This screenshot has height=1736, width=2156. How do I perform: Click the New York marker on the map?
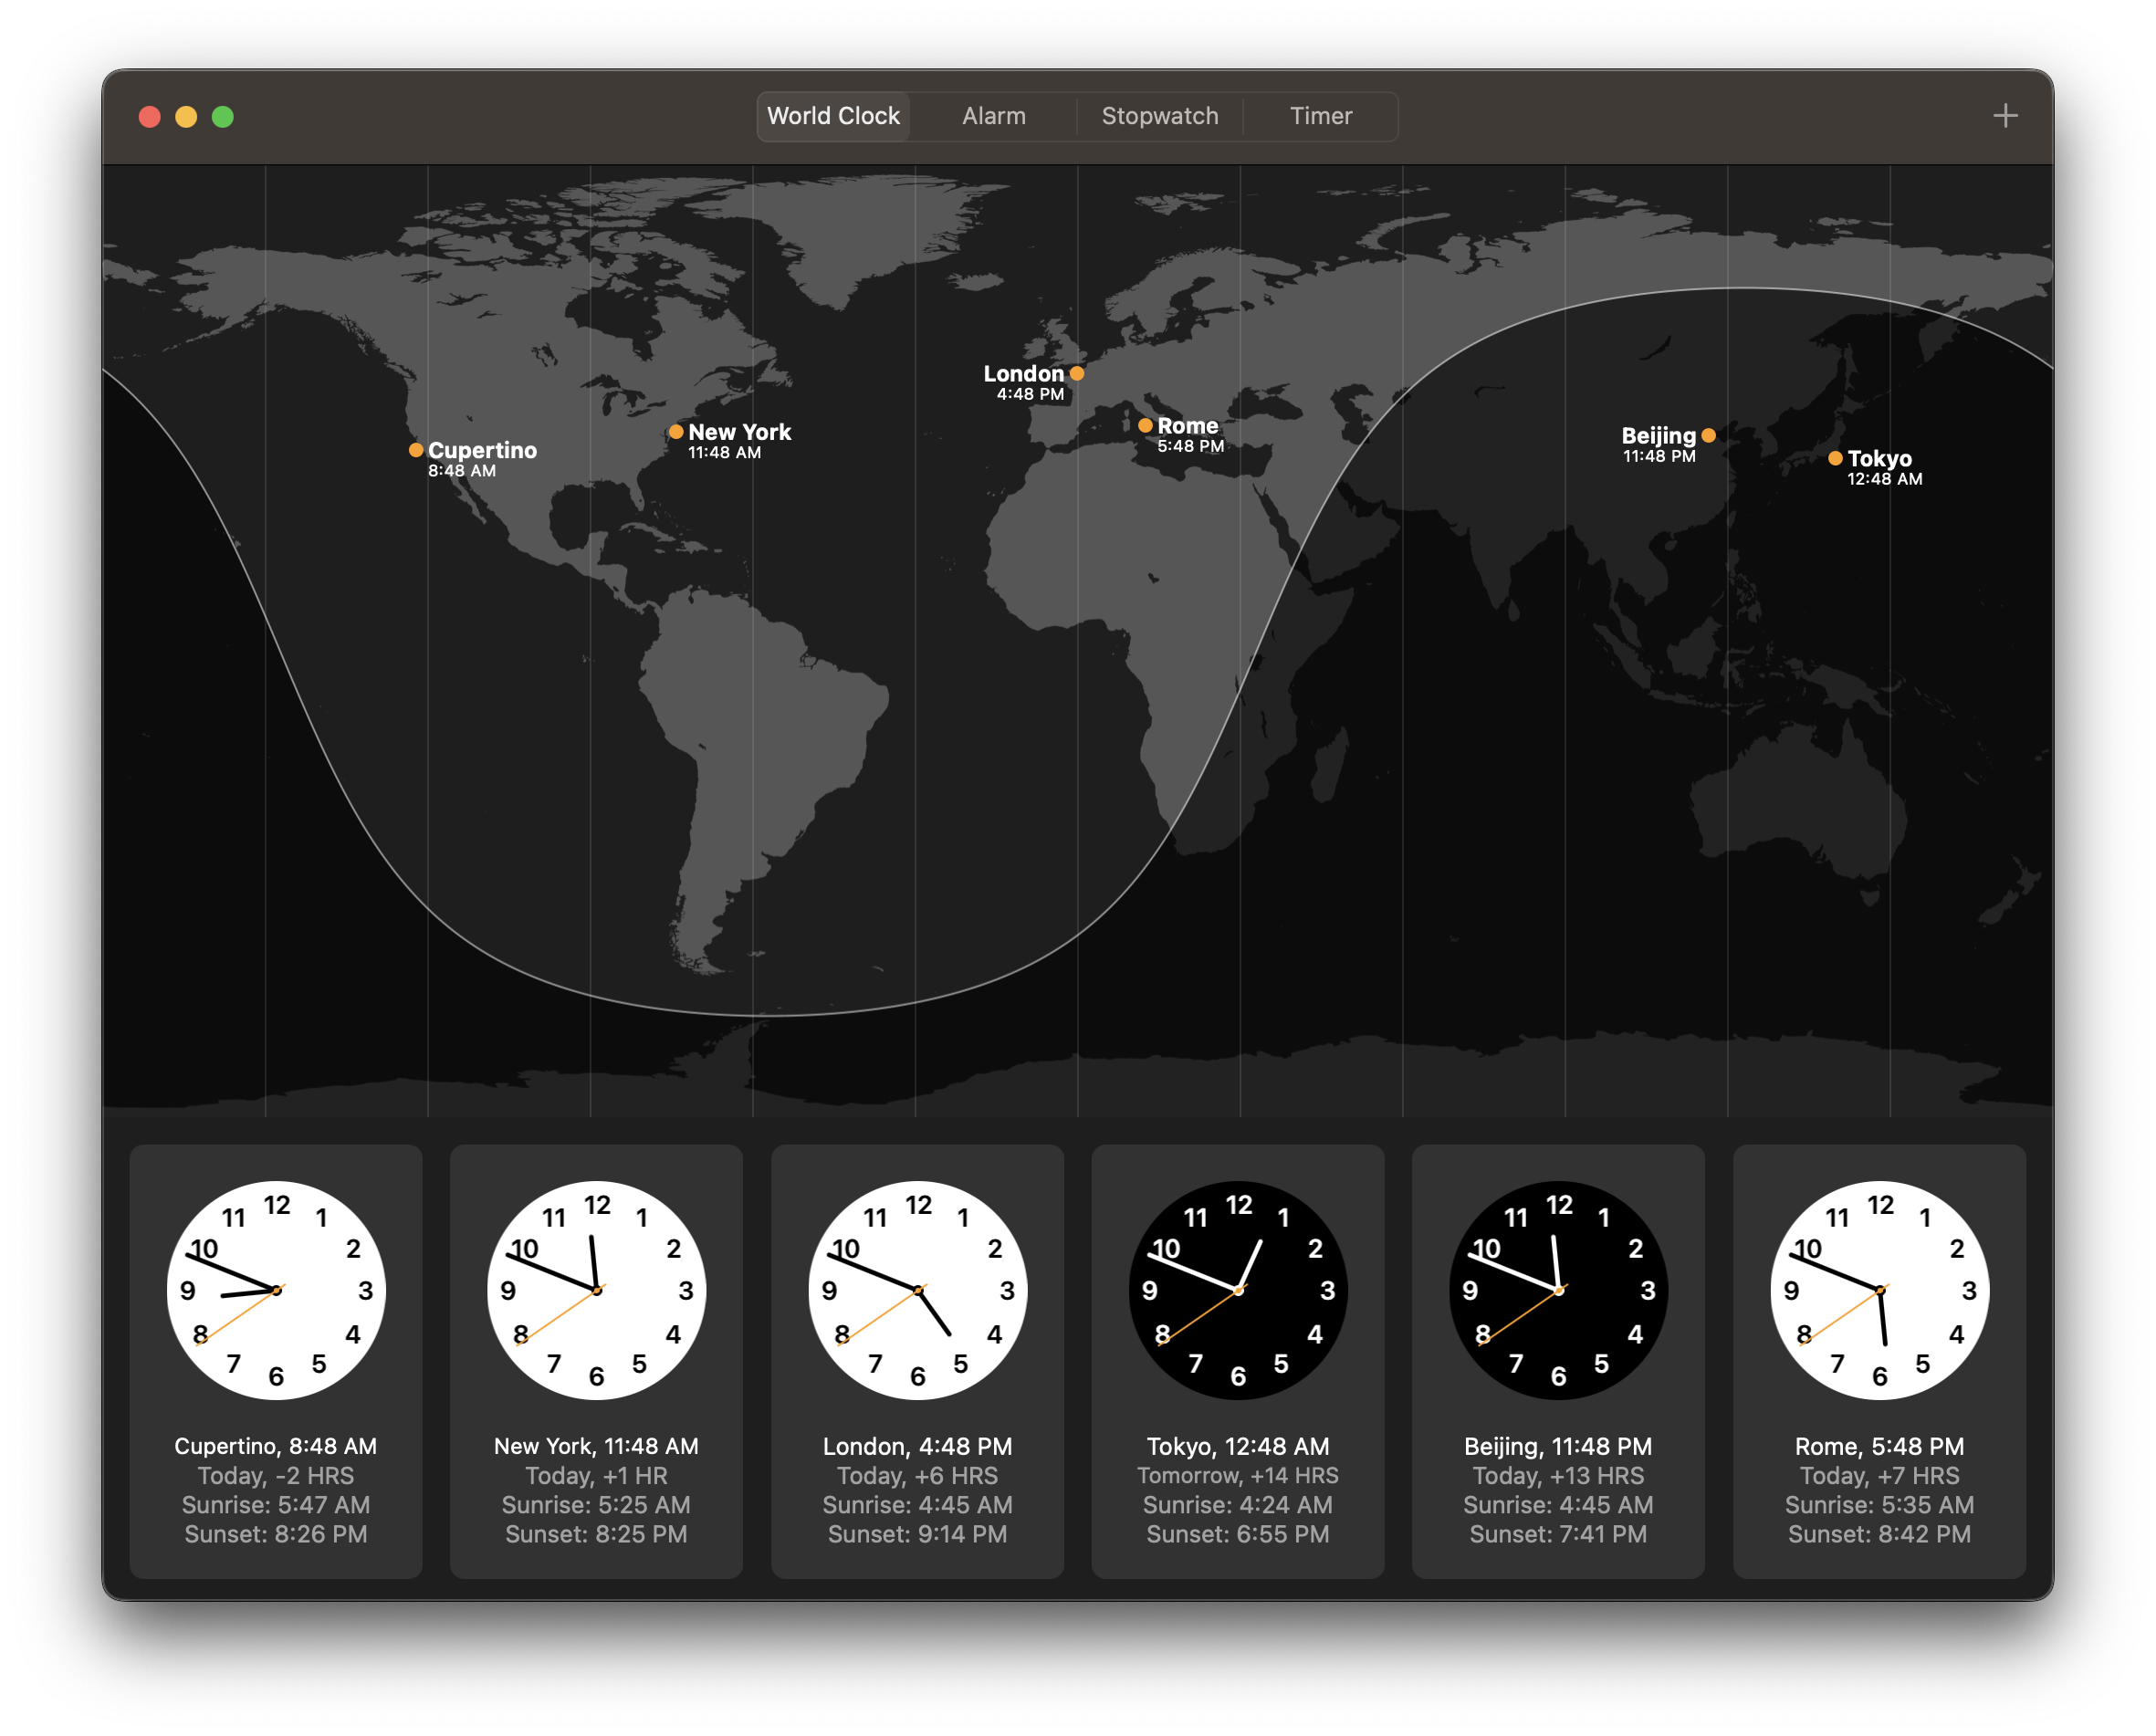tap(677, 431)
